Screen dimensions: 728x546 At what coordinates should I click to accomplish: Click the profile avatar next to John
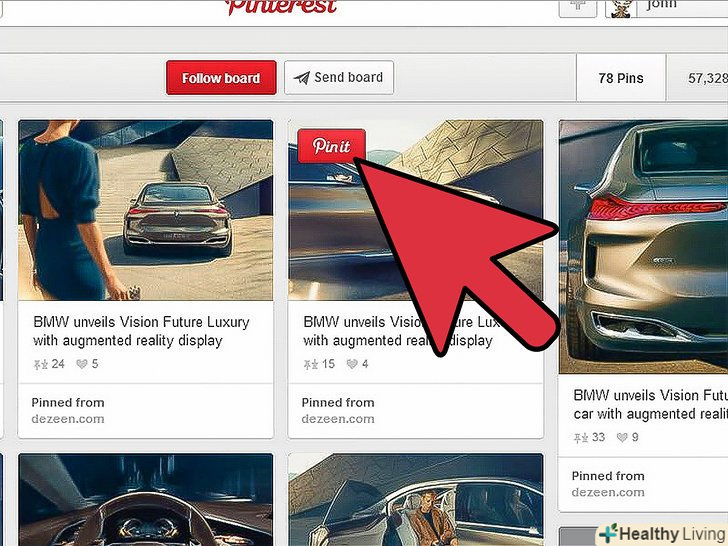click(621, 8)
